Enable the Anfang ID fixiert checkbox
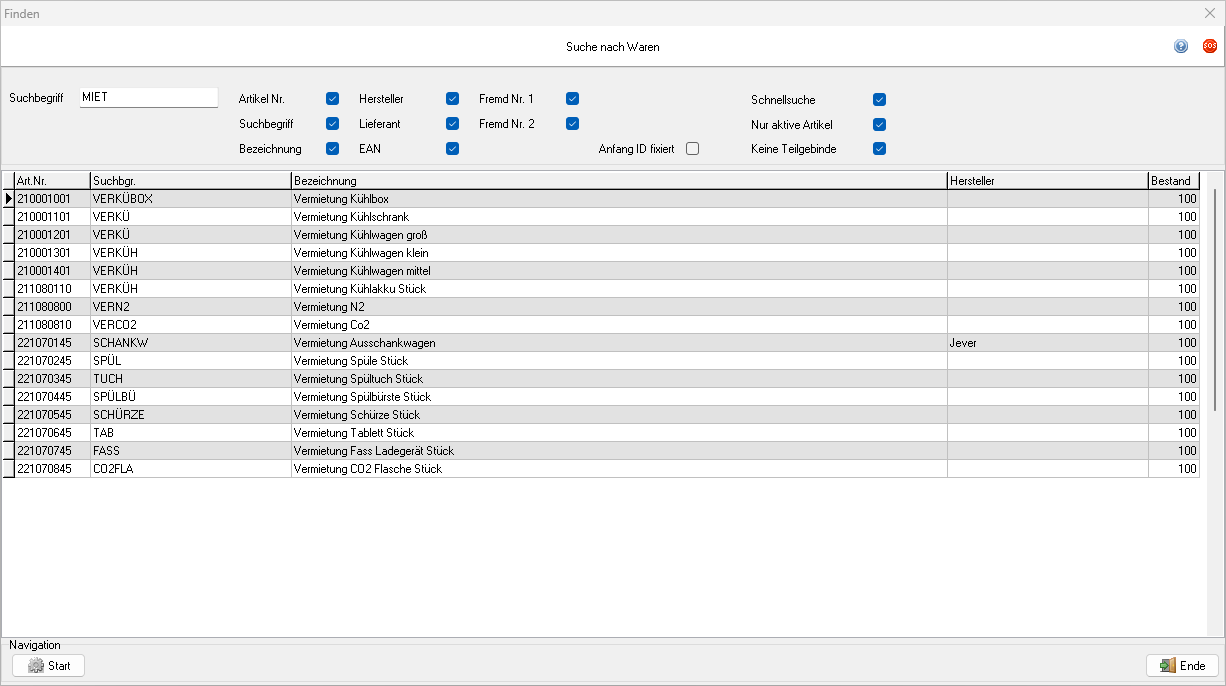The height and width of the screenshot is (686, 1226). click(692, 149)
